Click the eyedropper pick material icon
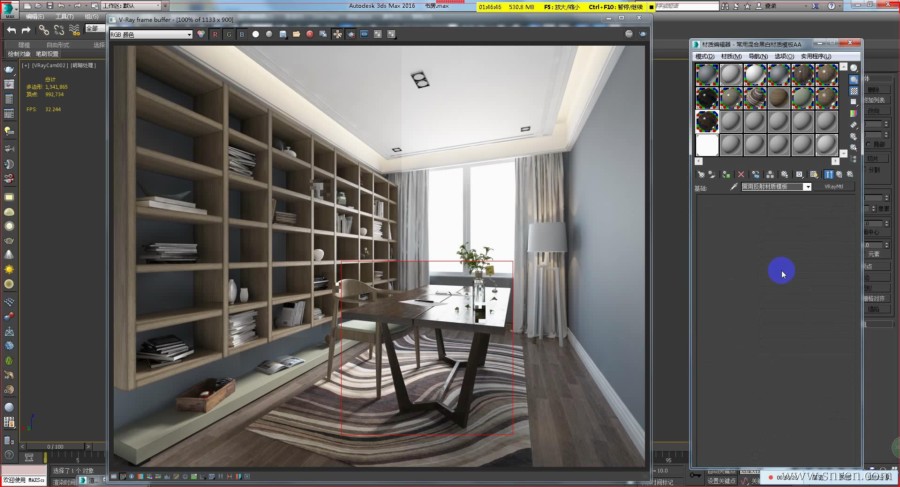The image size is (900, 487). coord(734,187)
